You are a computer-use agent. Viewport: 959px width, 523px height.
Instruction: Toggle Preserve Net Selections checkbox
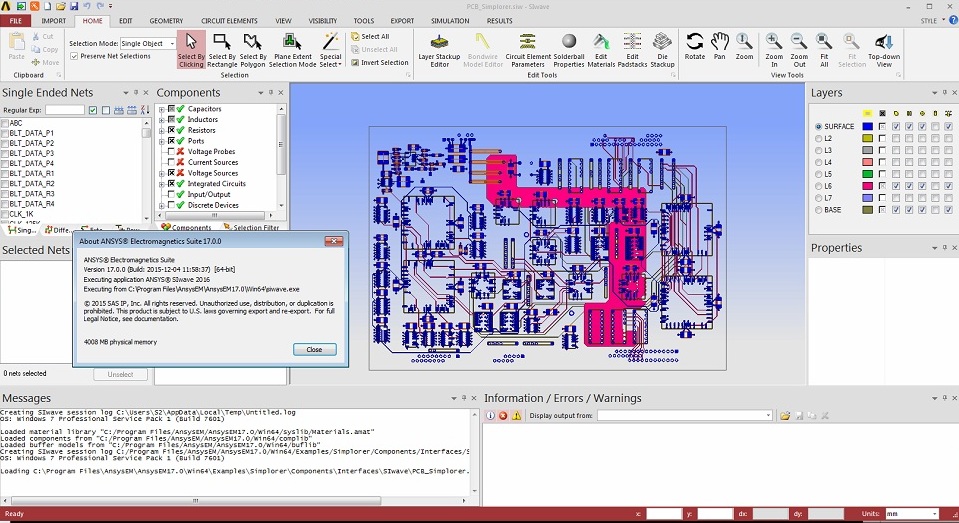click(74, 56)
